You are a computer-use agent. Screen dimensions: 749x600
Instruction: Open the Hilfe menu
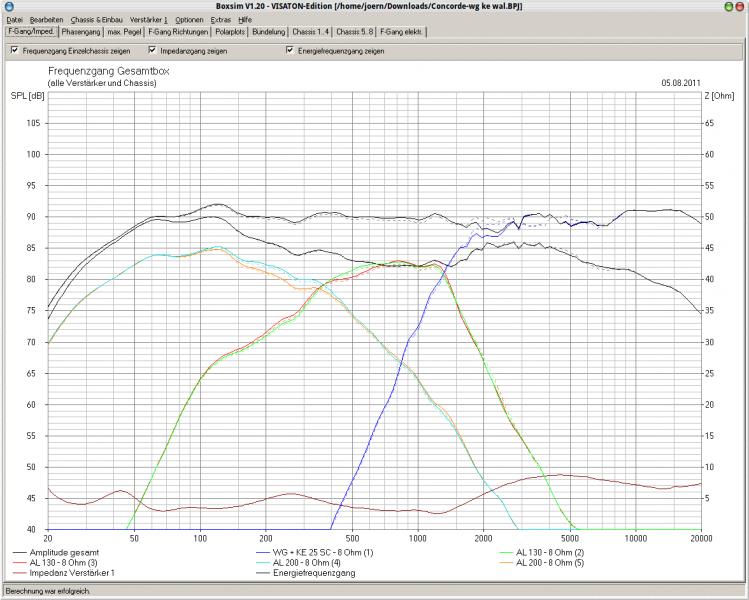click(246, 19)
